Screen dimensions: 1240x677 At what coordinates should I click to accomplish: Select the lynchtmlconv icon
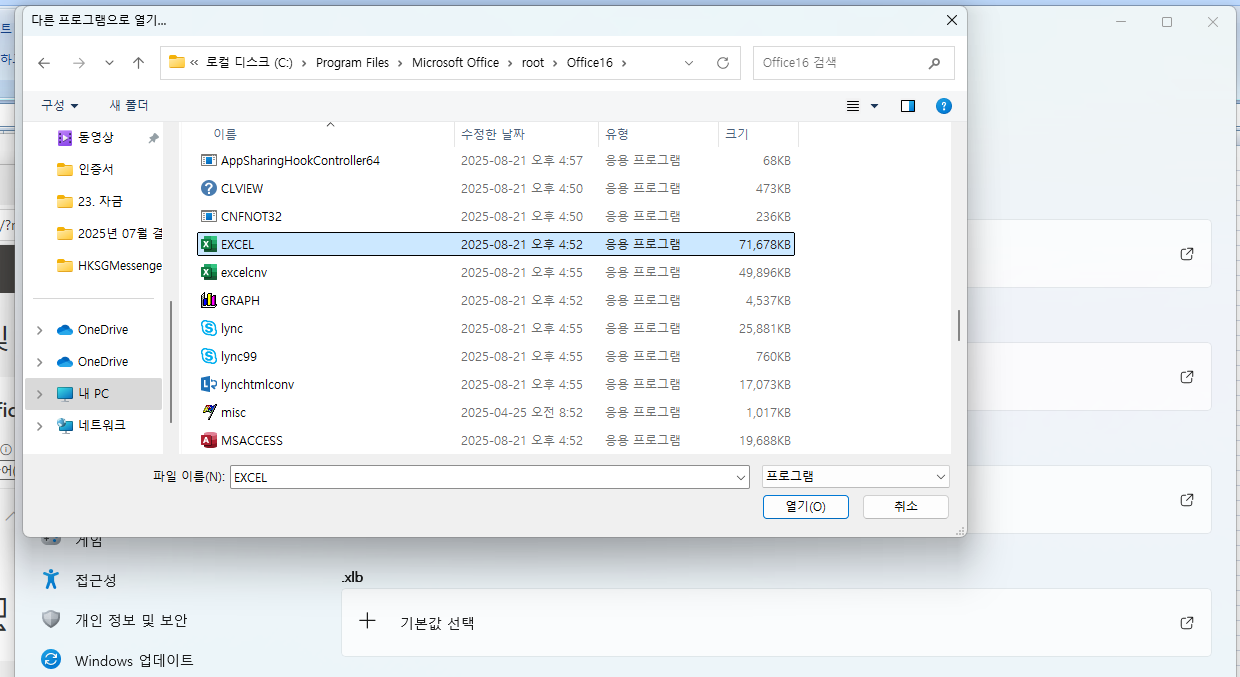pos(209,384)
